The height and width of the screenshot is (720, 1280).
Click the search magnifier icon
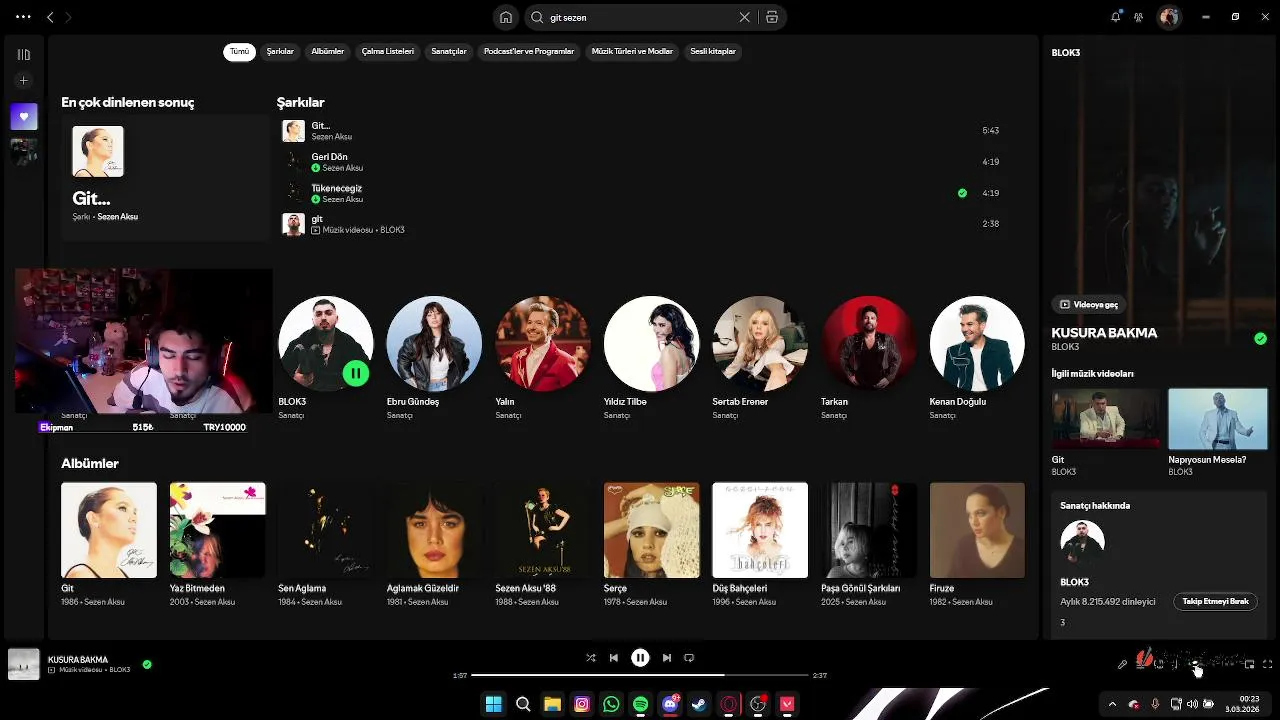538,17
